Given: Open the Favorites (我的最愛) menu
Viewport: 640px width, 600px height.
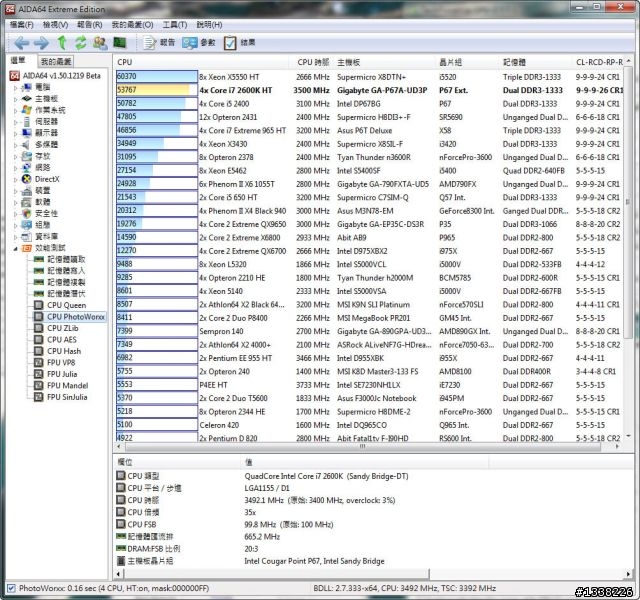Looking at the screenshot, I should pos(133,25).
